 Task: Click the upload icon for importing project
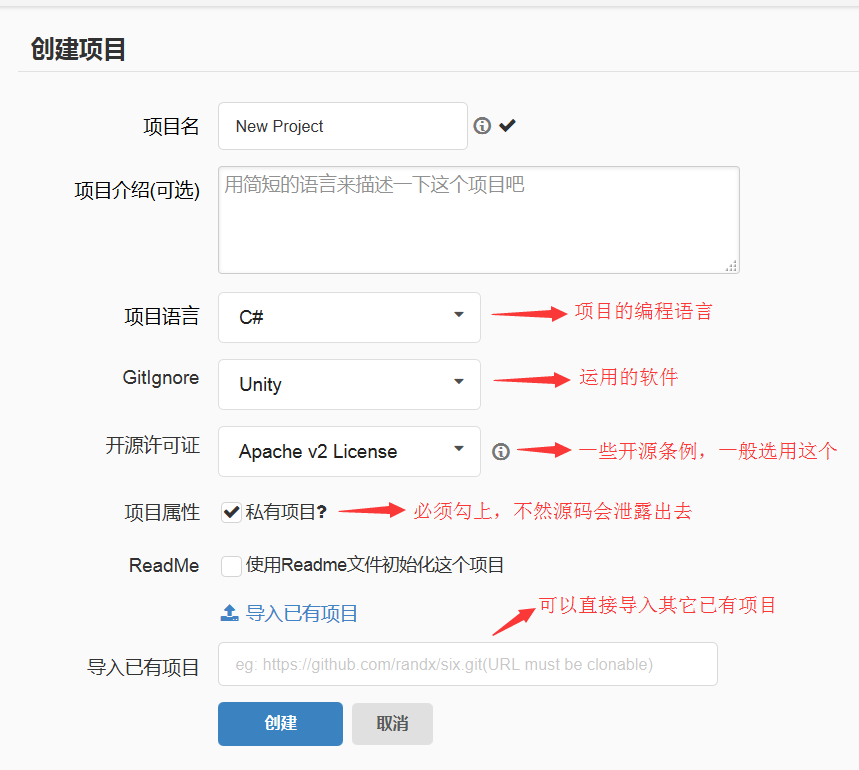click(230, 613)
